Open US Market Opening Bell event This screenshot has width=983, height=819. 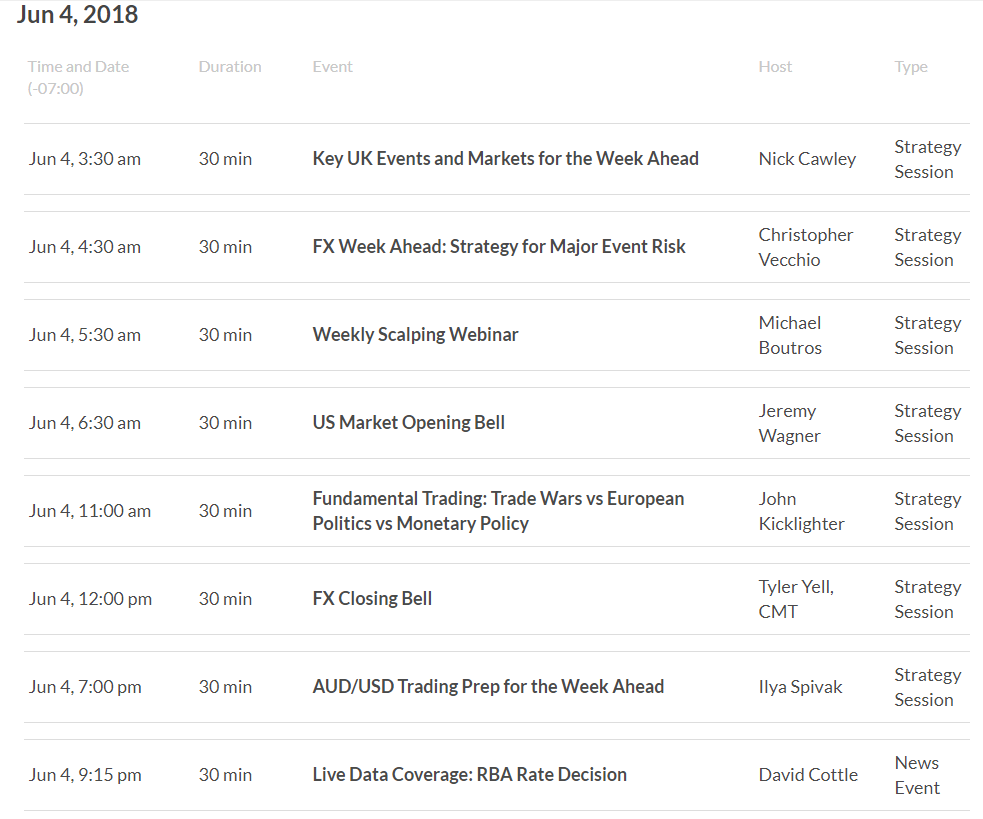tap(408, 423)
